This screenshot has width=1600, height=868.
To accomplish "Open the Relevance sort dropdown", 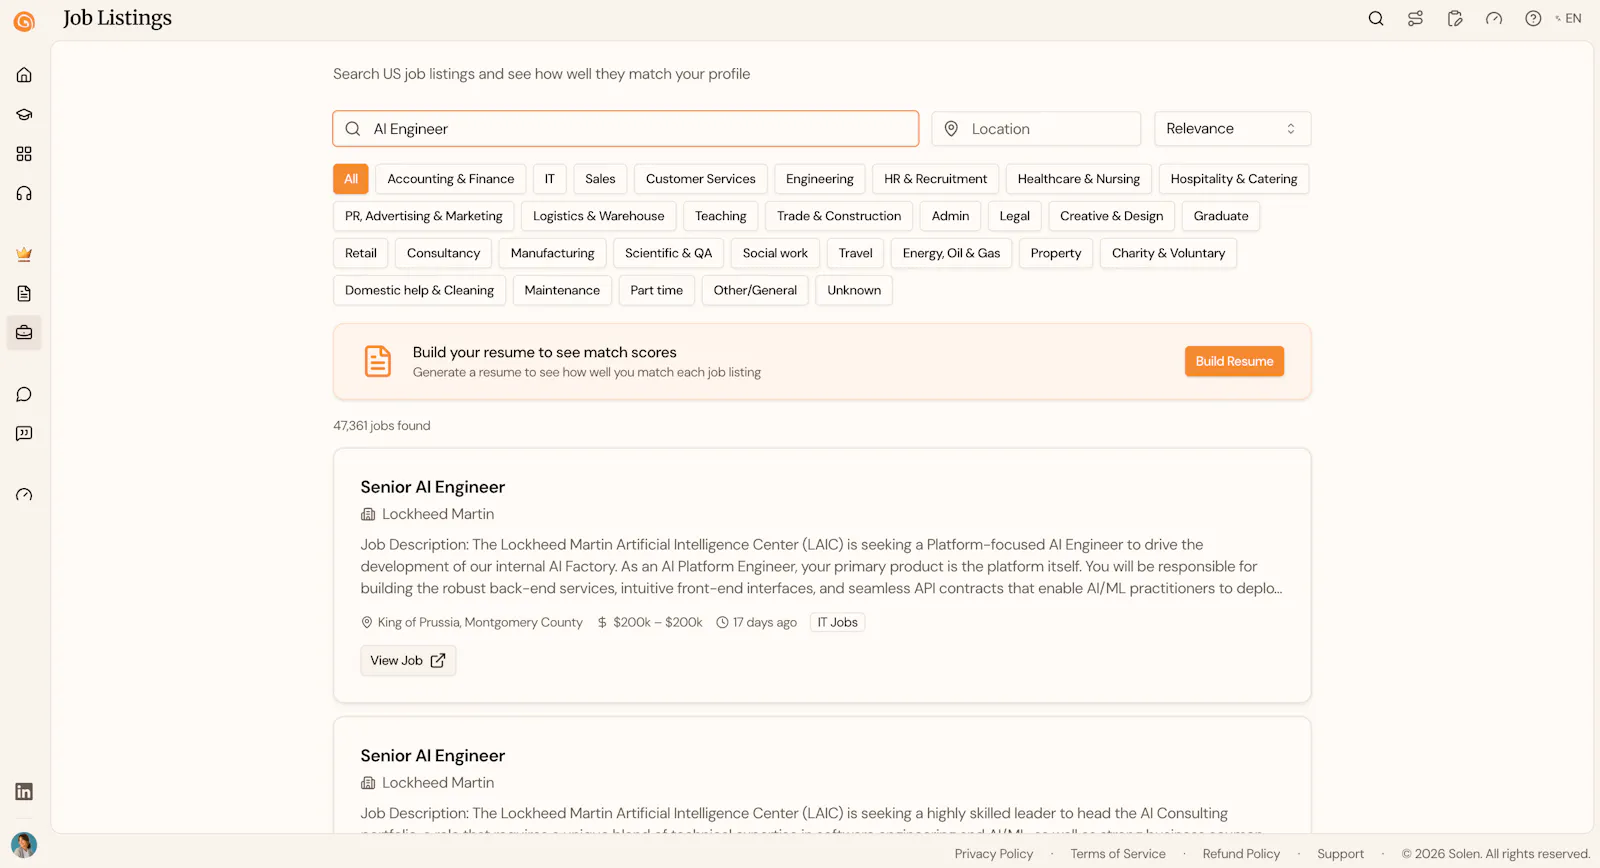I will [1232, 128].
